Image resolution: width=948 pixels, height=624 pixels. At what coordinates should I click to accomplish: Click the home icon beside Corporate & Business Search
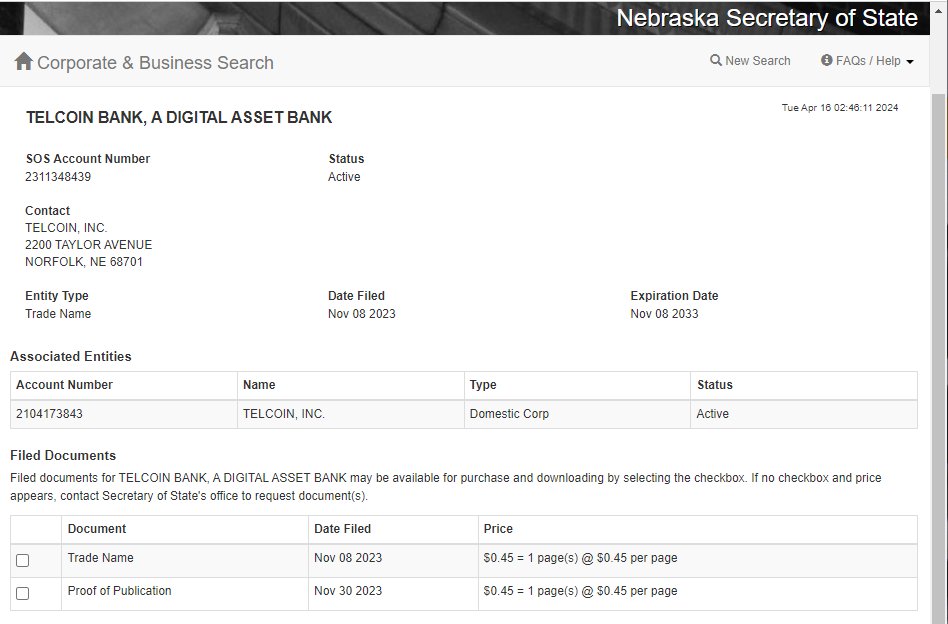coord(24,61)
